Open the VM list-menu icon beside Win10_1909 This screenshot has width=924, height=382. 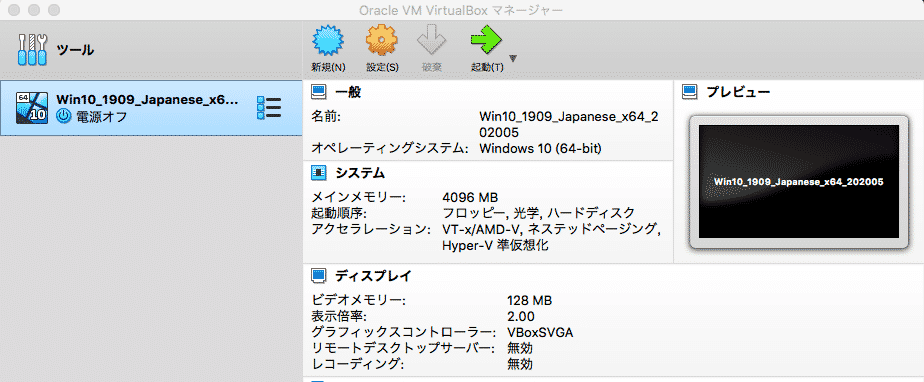point(269,108)
